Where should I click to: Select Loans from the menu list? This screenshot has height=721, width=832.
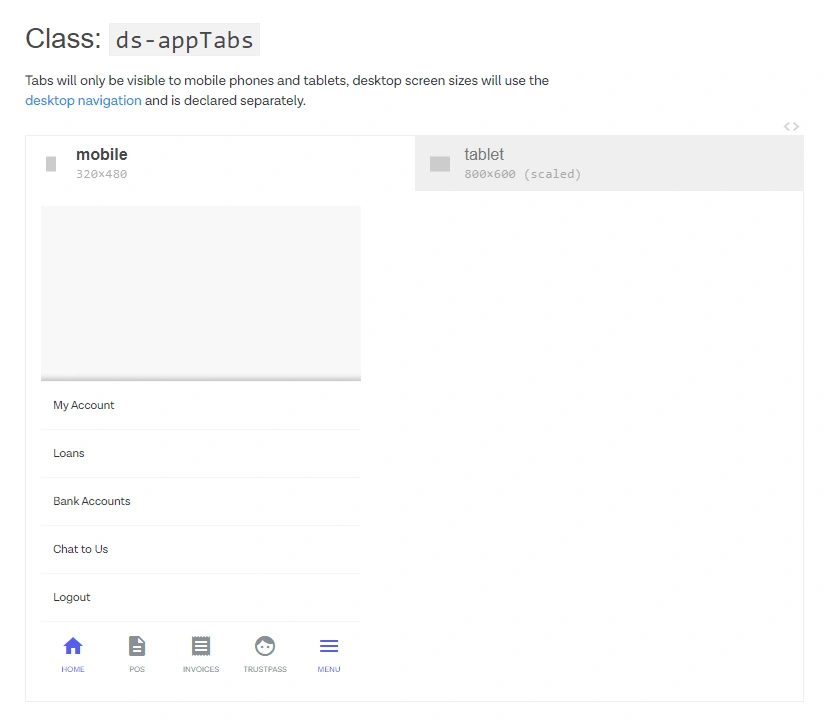69,453
